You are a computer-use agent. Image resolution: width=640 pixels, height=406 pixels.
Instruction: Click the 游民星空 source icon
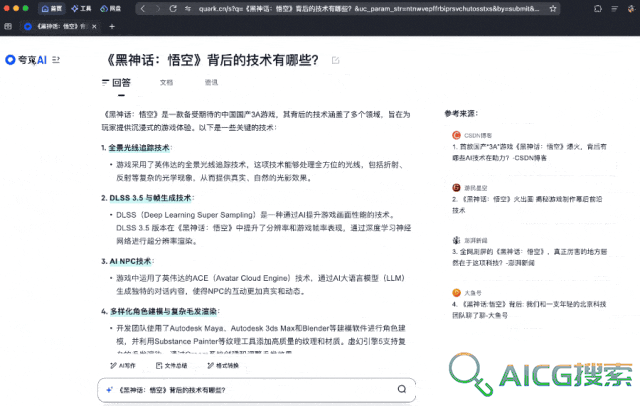tap(456, 188)
